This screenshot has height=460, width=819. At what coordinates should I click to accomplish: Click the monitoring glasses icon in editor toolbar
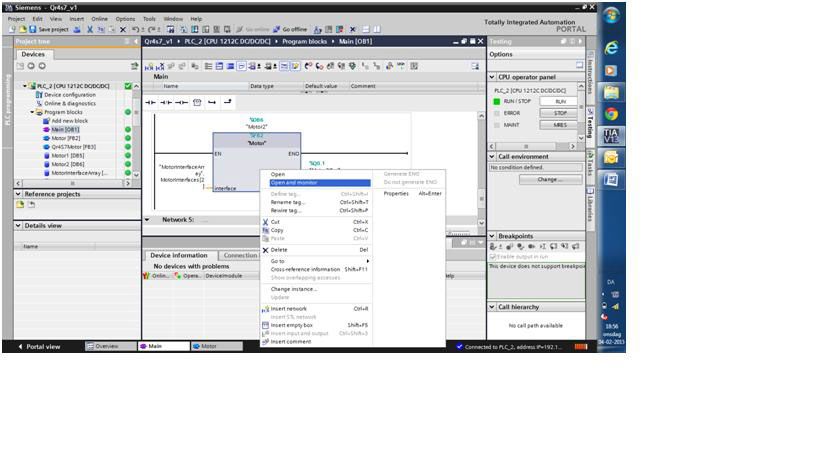(401, 66)
